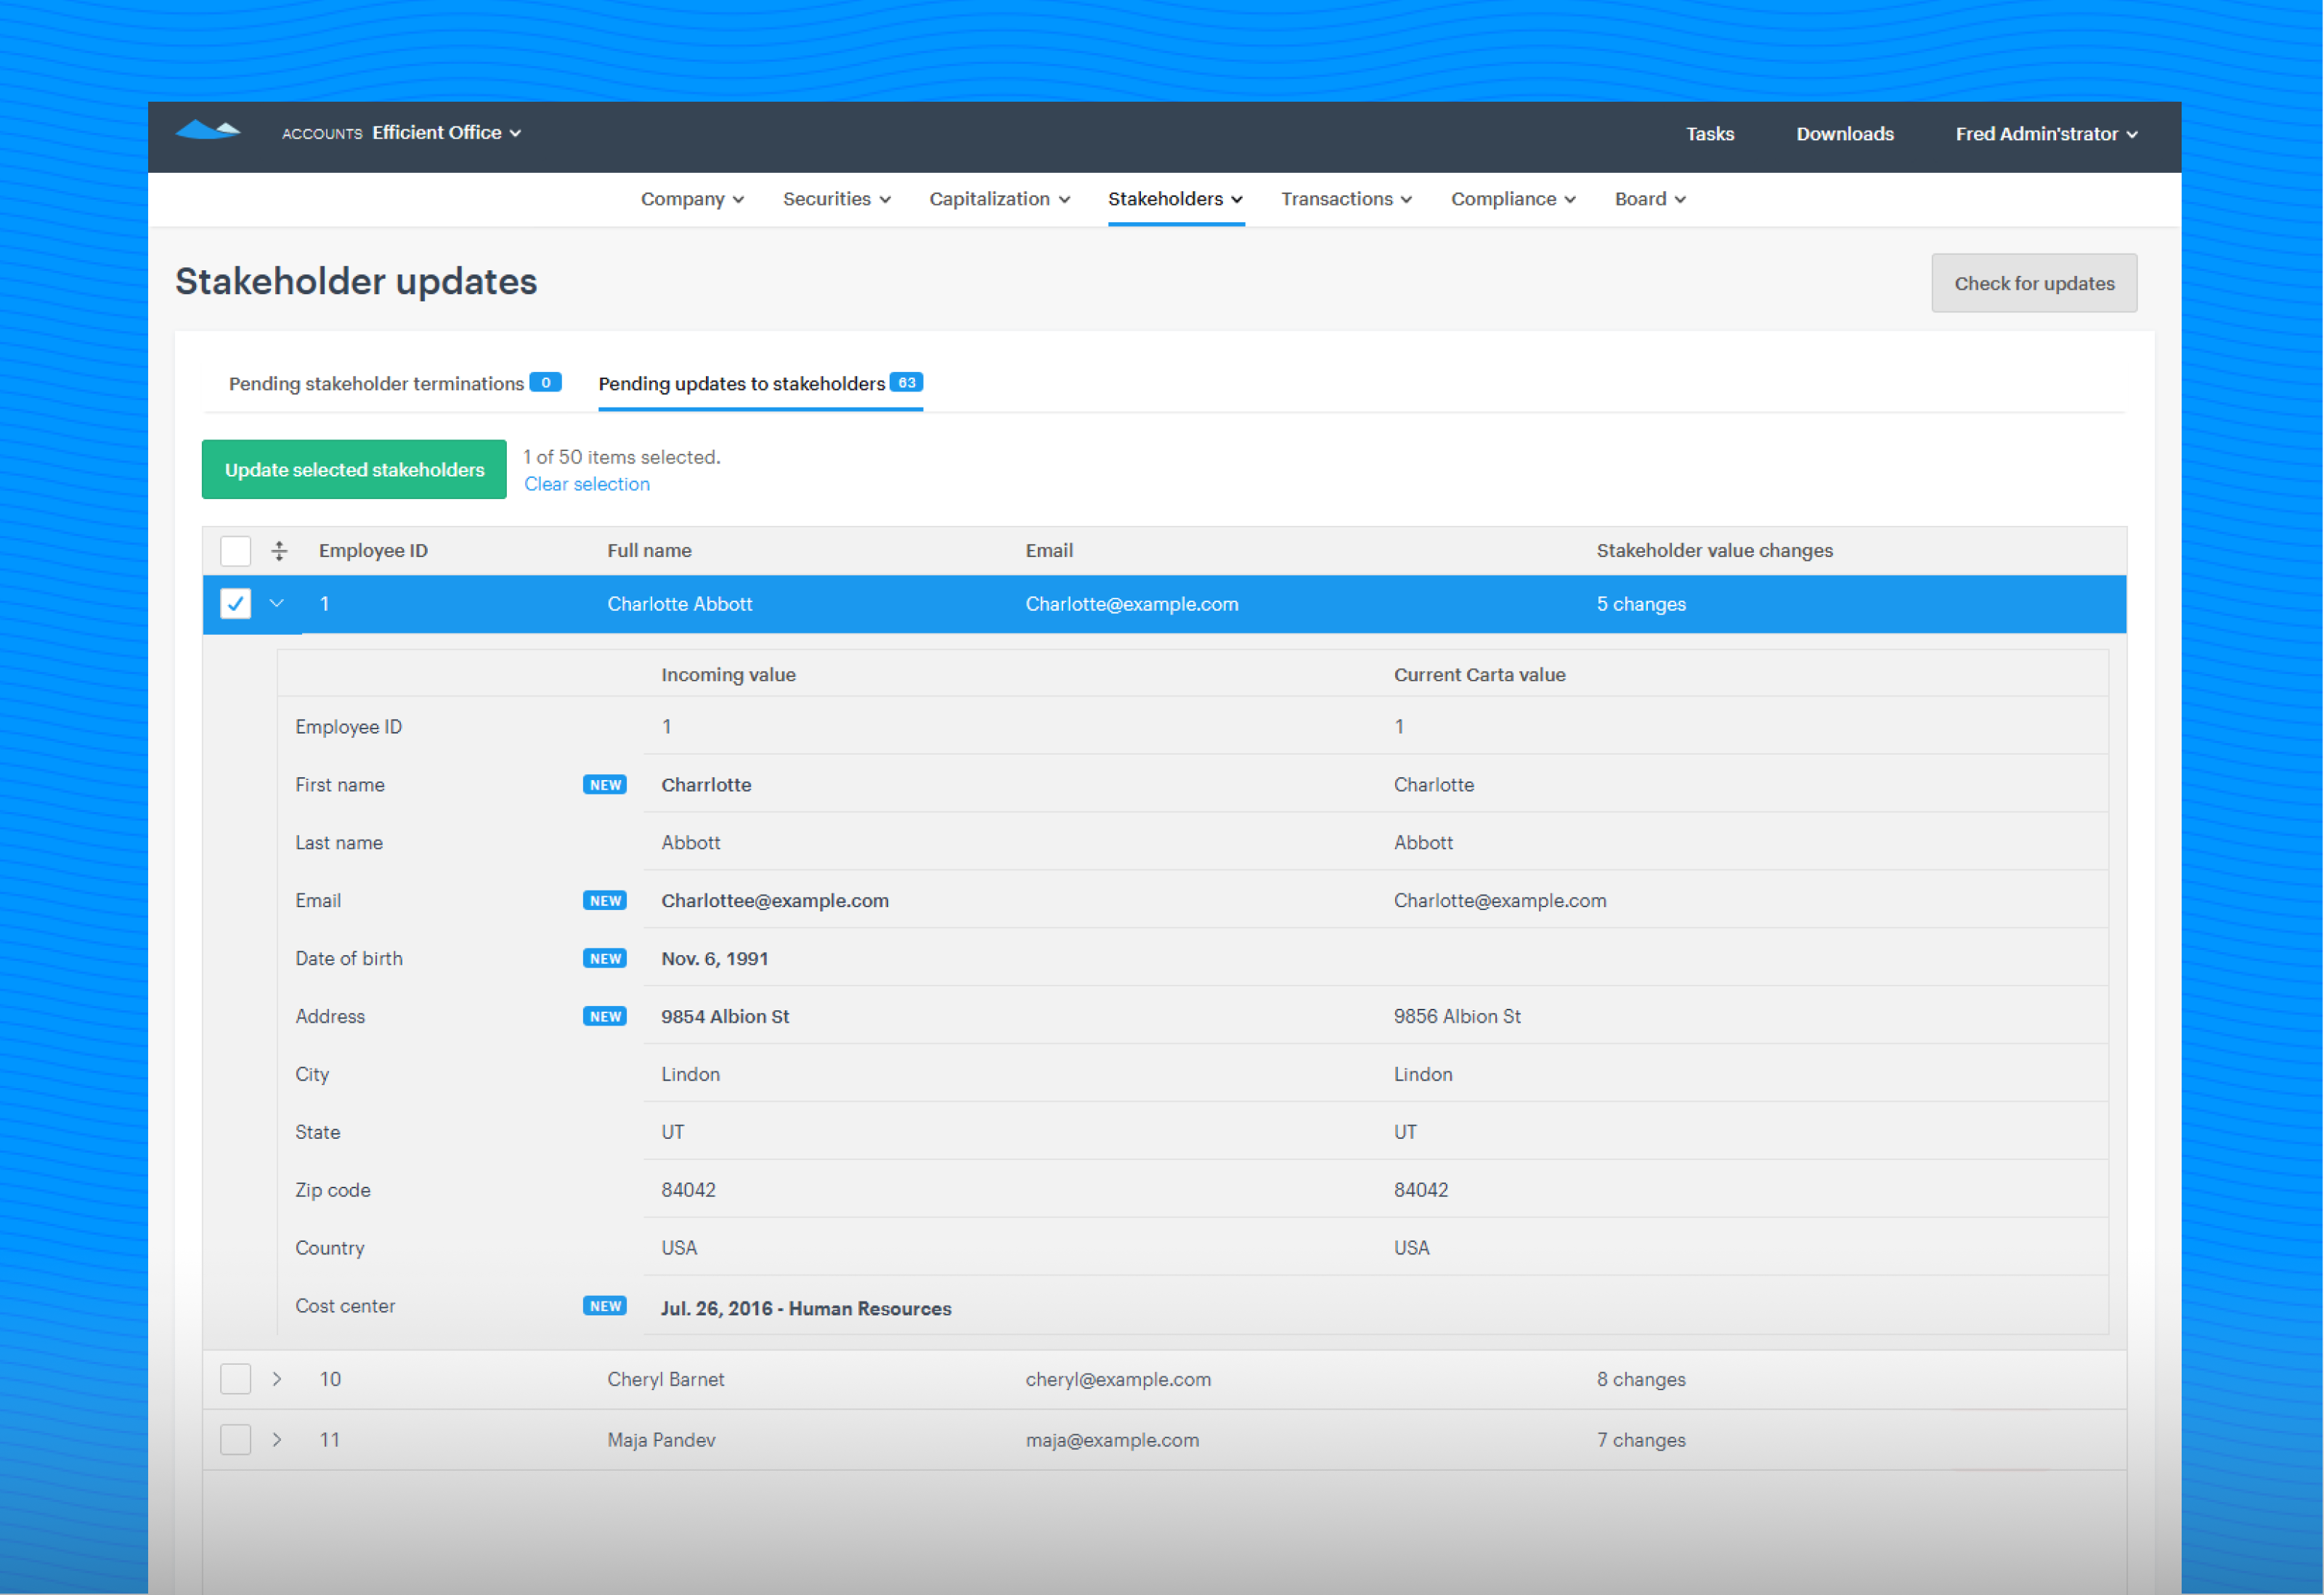2324x1595 pixels.
Task: Expand the Maja Pandev row
Action: [277, 1441]
